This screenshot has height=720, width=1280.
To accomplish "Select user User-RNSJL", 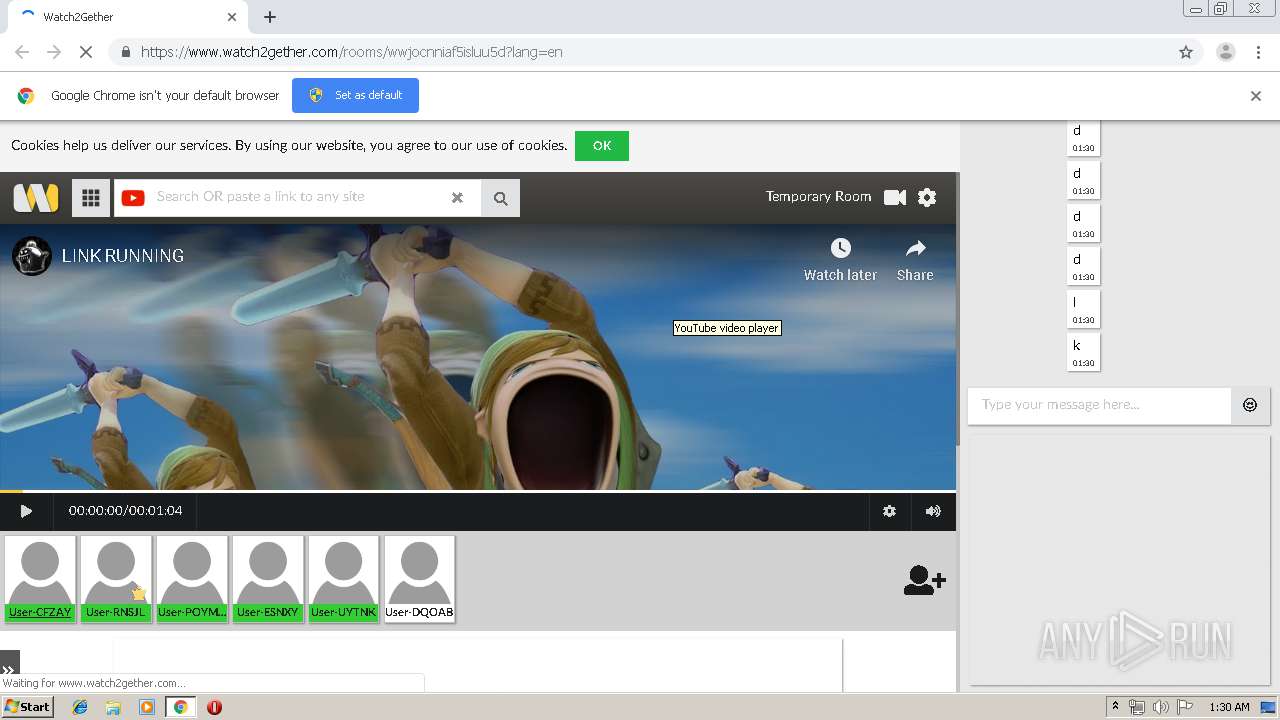I will coord(116,579).
